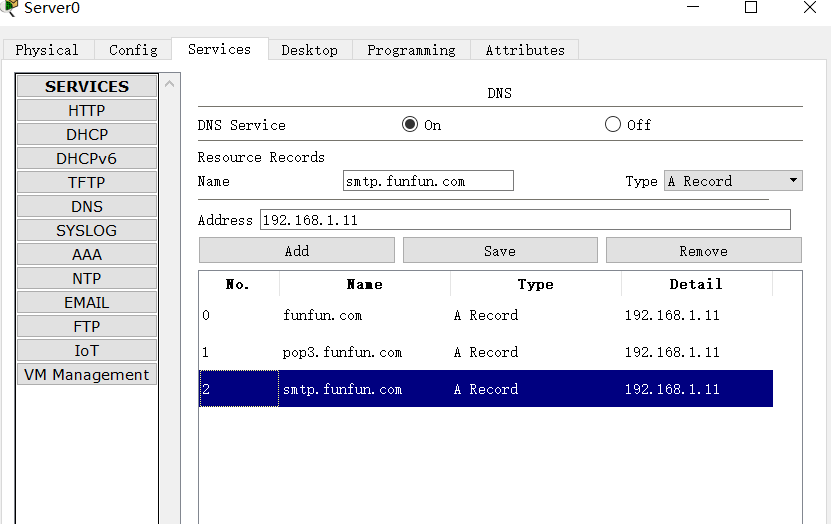831x524 pixels.
Task: Select the pop3.funfun.com record row
Action: pos(486,352)
